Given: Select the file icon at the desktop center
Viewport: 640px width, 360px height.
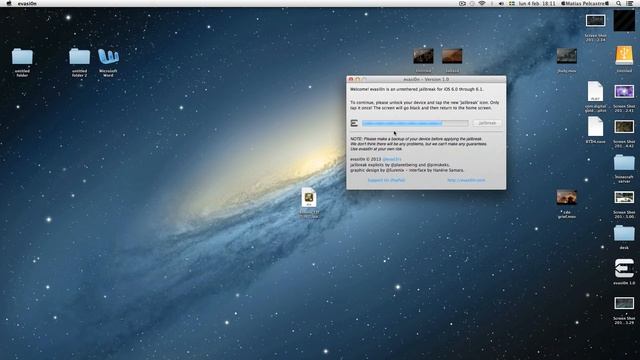Looking at the screenshot, I should click(309, 197).
